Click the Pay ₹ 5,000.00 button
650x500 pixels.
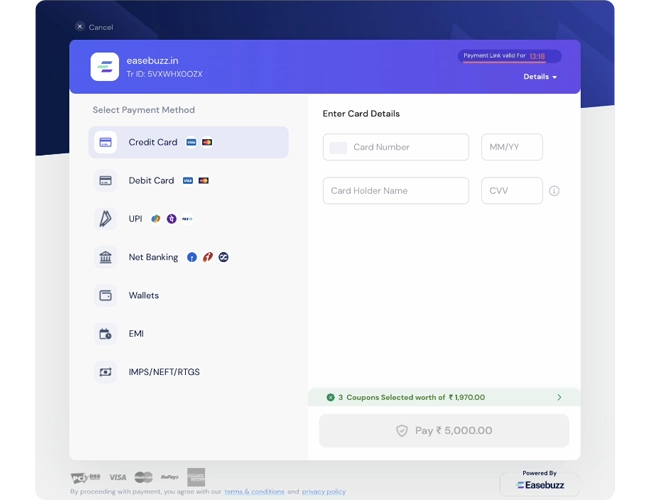pos(444,430)
